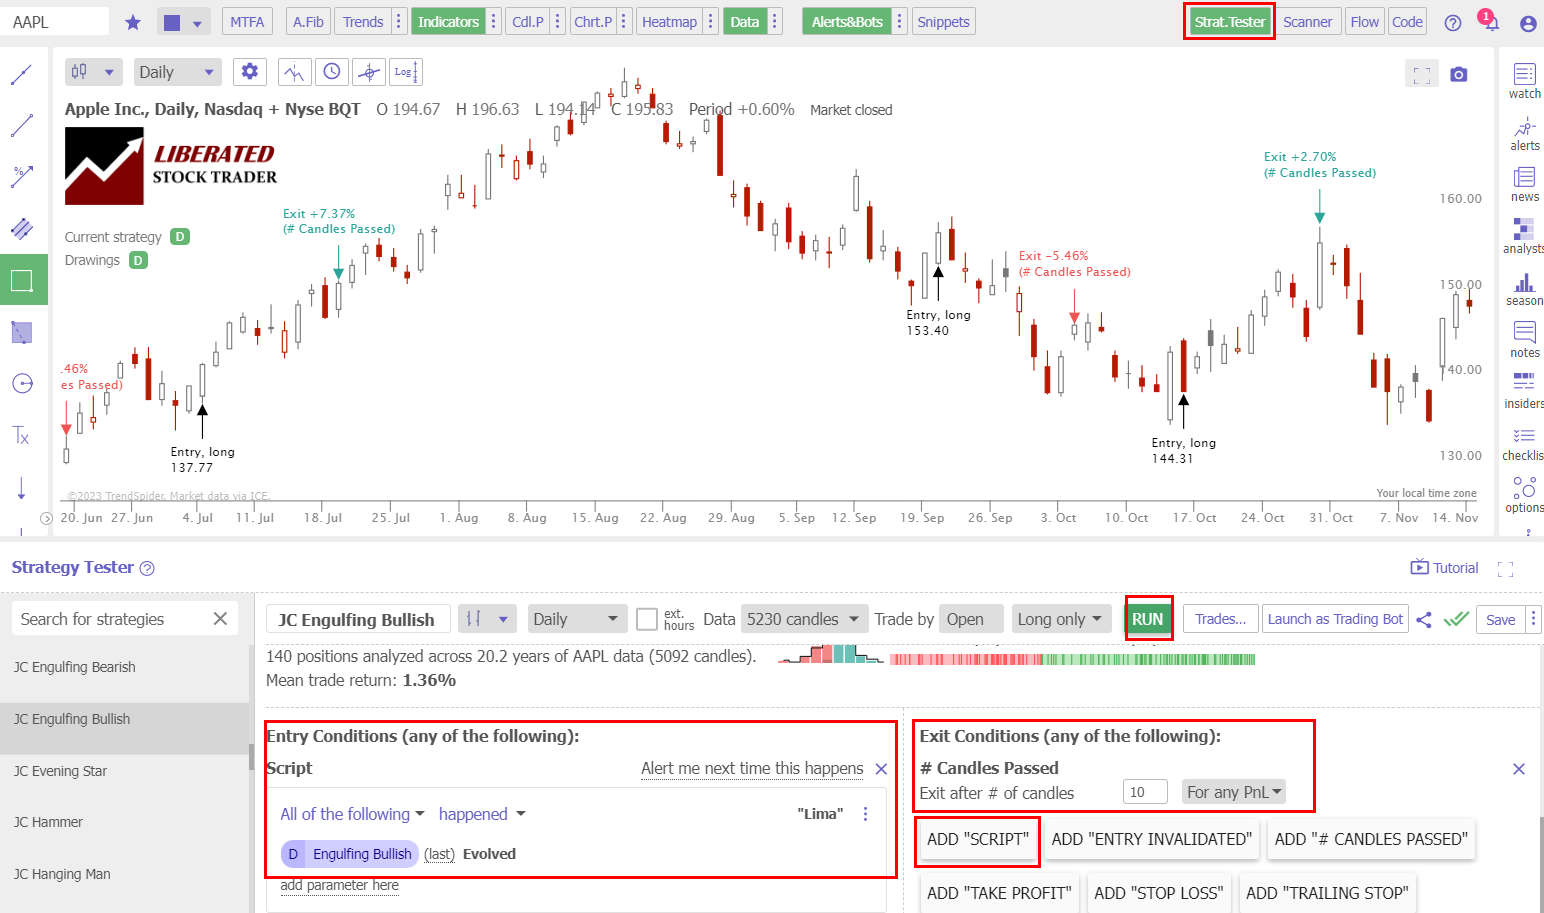Image resolution: width=1544 pixels, height=913 pixels.
Task: Enable the ext. hours checkbox
Action: point(647,618)
